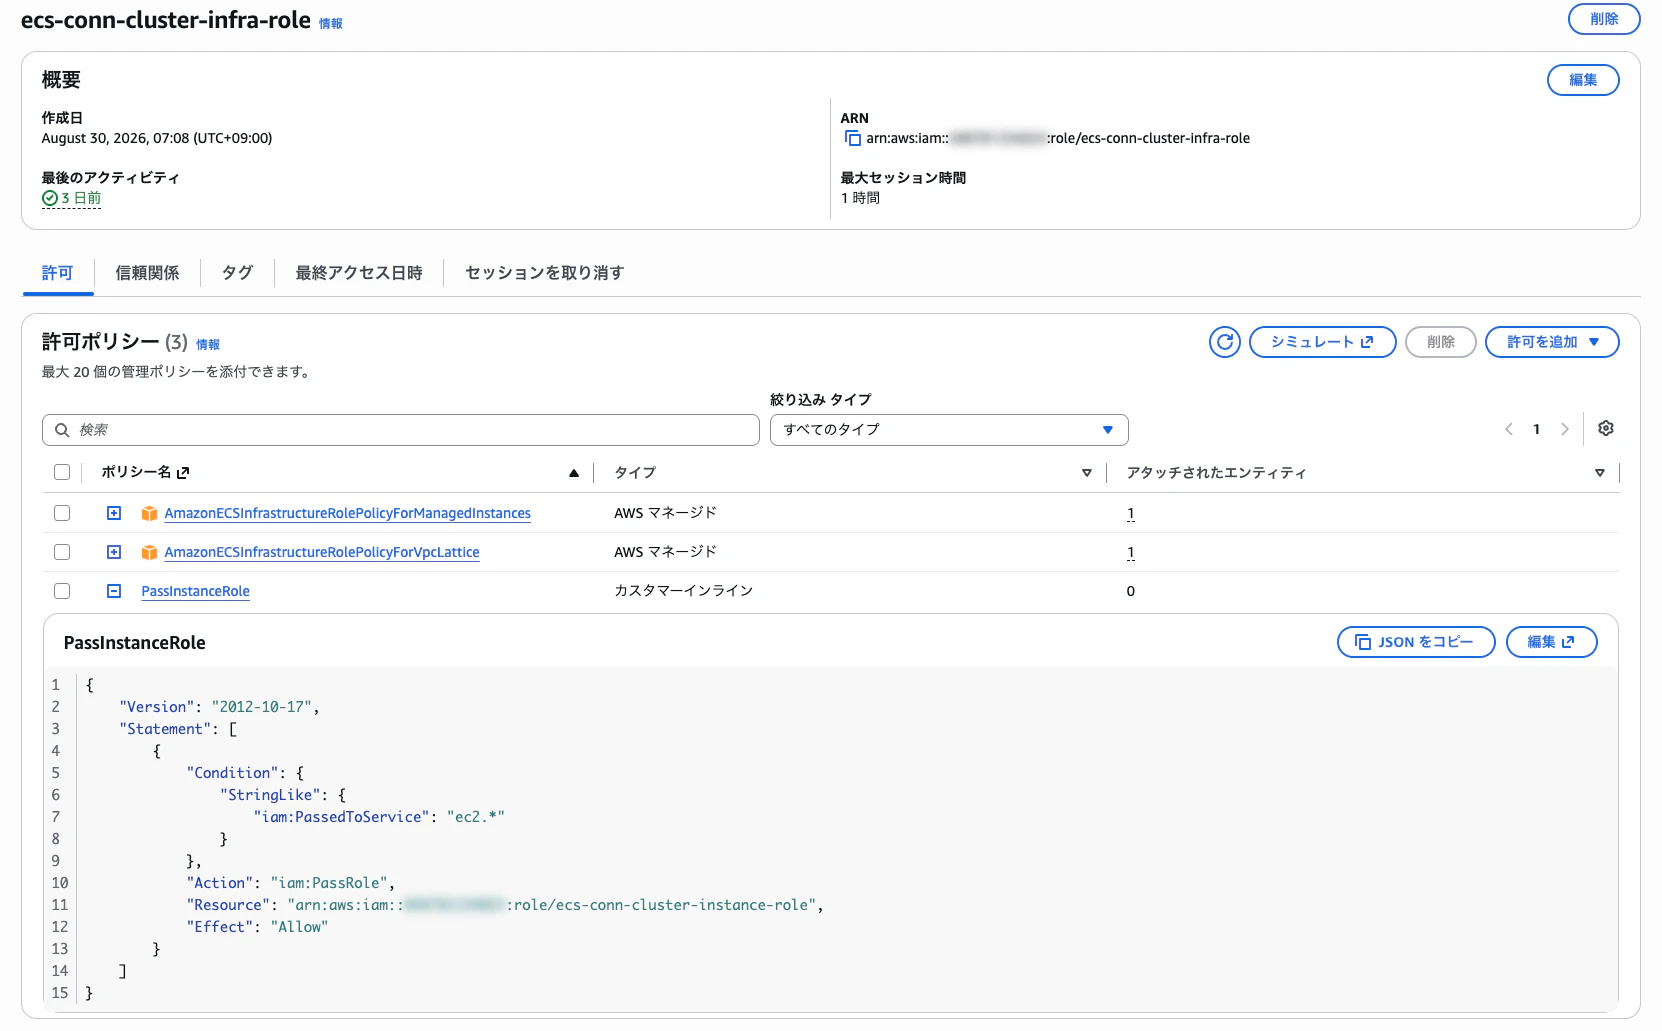Image resolution: width=1662 pixels, height=1031 pixels.
Task: Click page number 1 in pagination
Action: click(1537, 430)
